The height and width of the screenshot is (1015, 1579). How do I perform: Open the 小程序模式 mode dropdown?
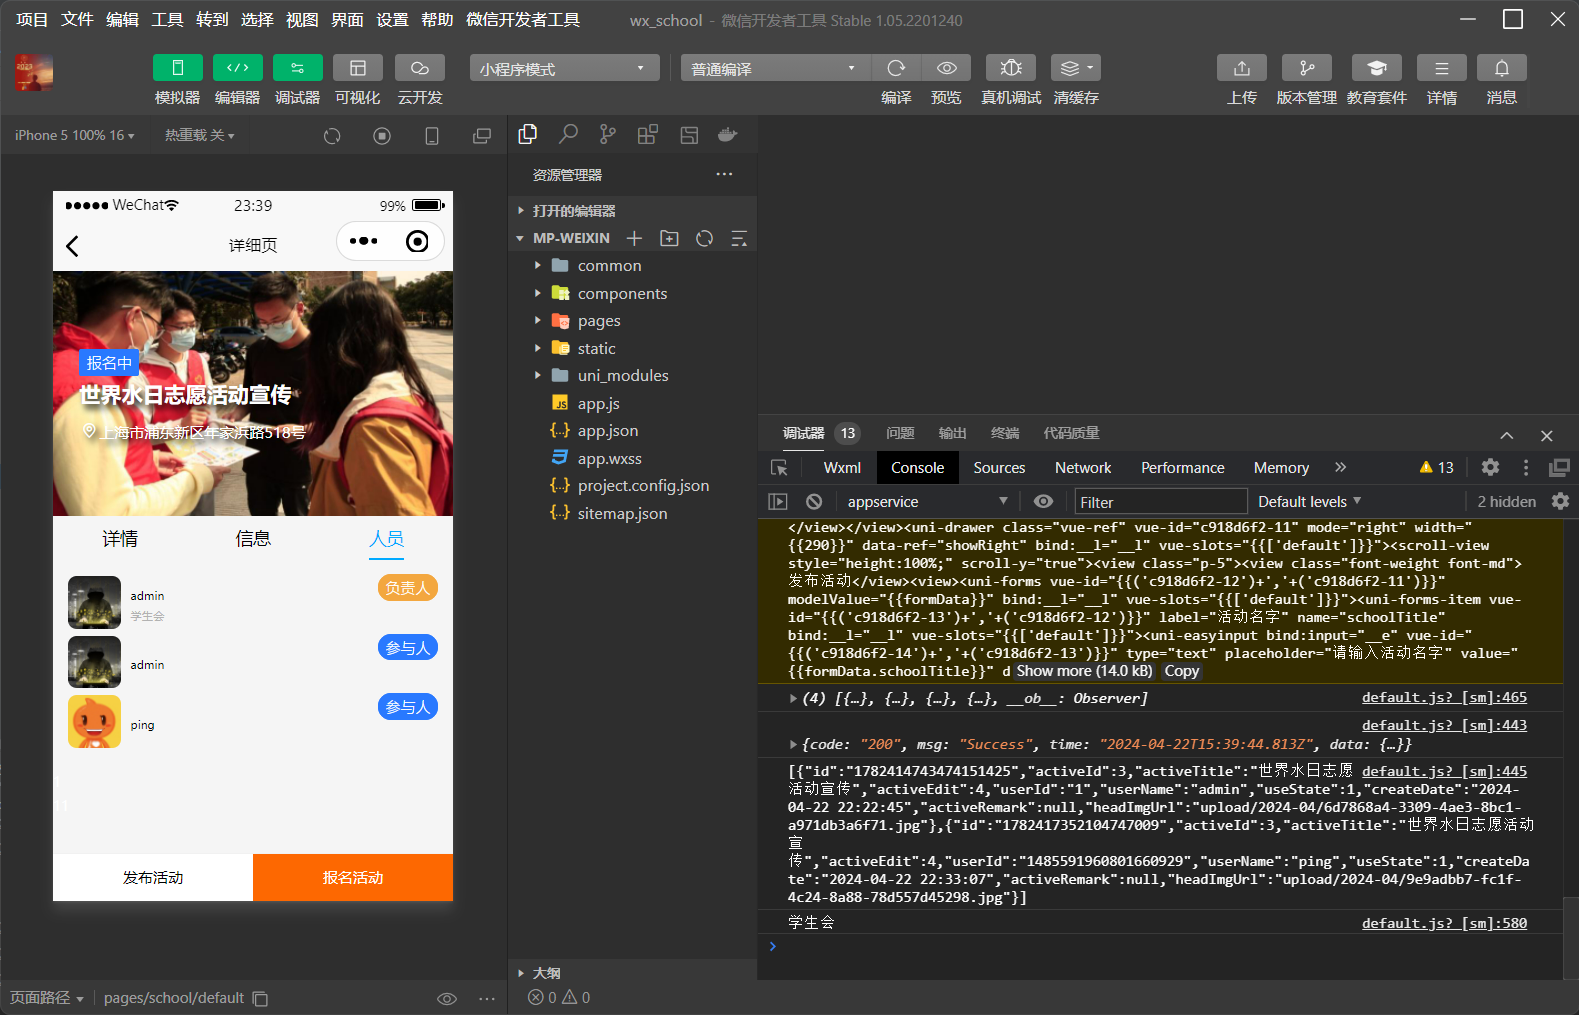point(564,68)
